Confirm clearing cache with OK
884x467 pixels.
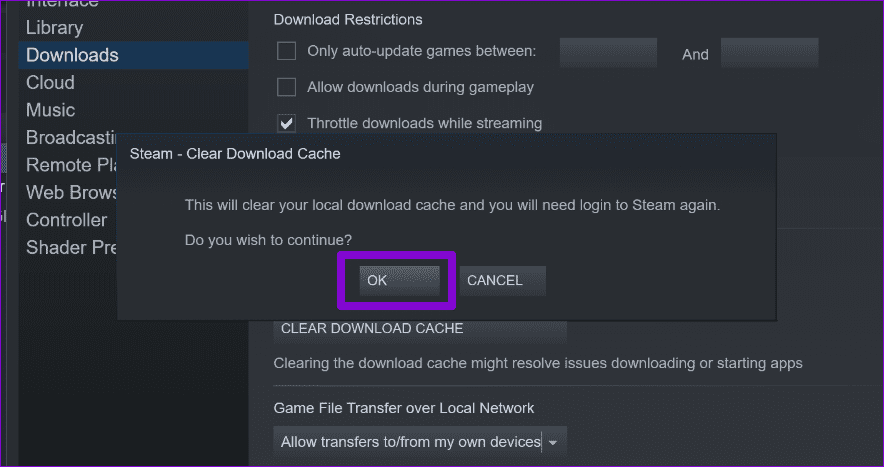click(398, 281)
